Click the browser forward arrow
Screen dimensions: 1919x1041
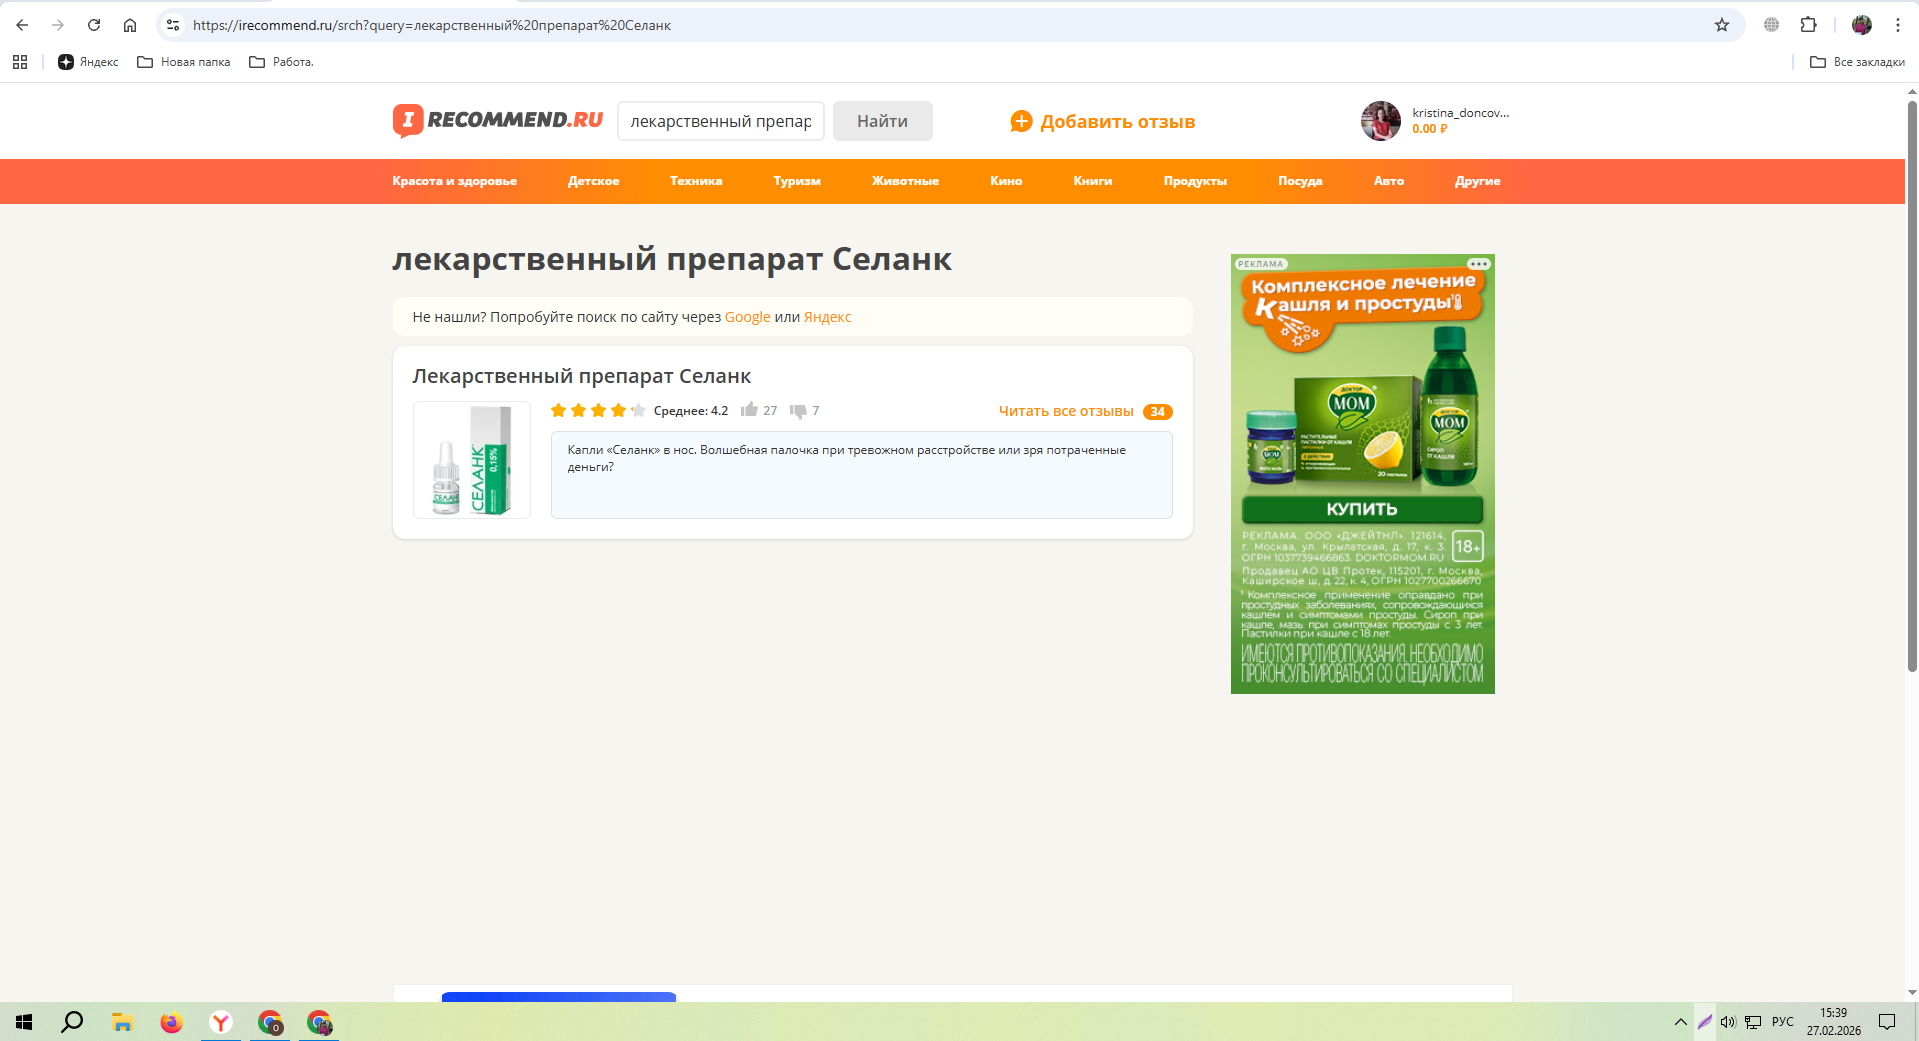[x=58, y=25]
